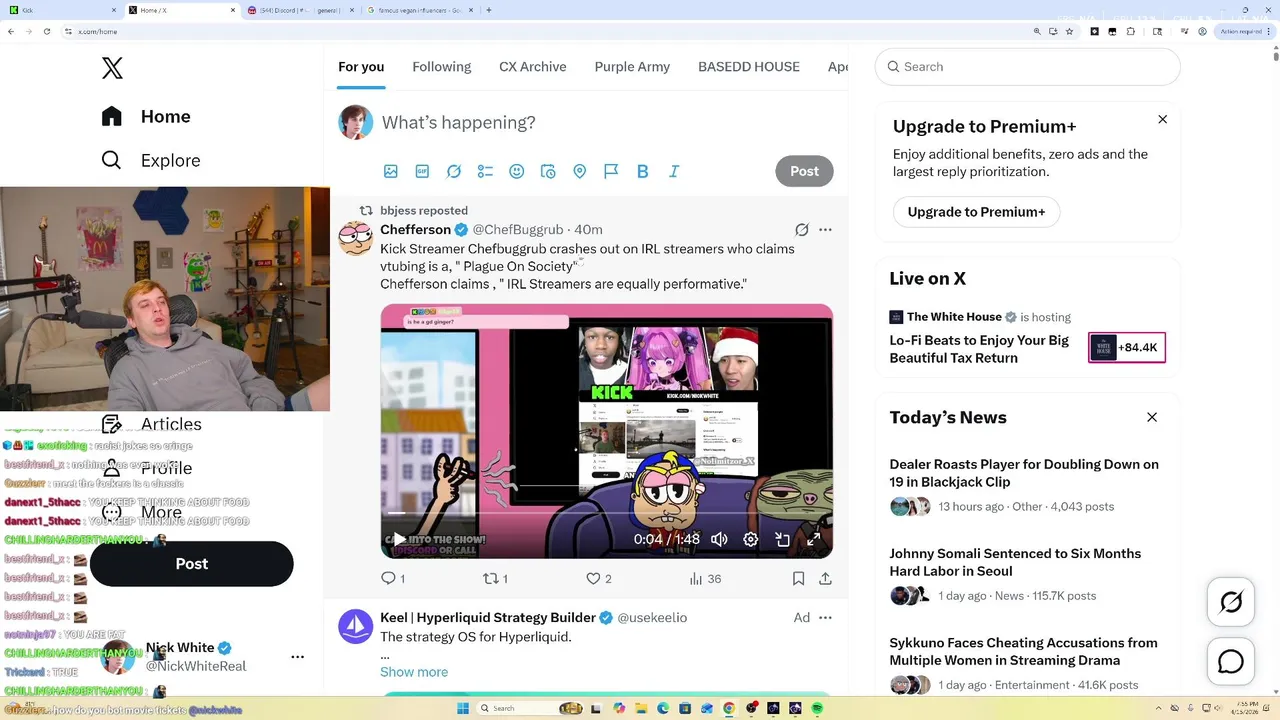Click the flag icon in composer
This screenshot has width=1280, height=720.
click(x=611, y=171)
